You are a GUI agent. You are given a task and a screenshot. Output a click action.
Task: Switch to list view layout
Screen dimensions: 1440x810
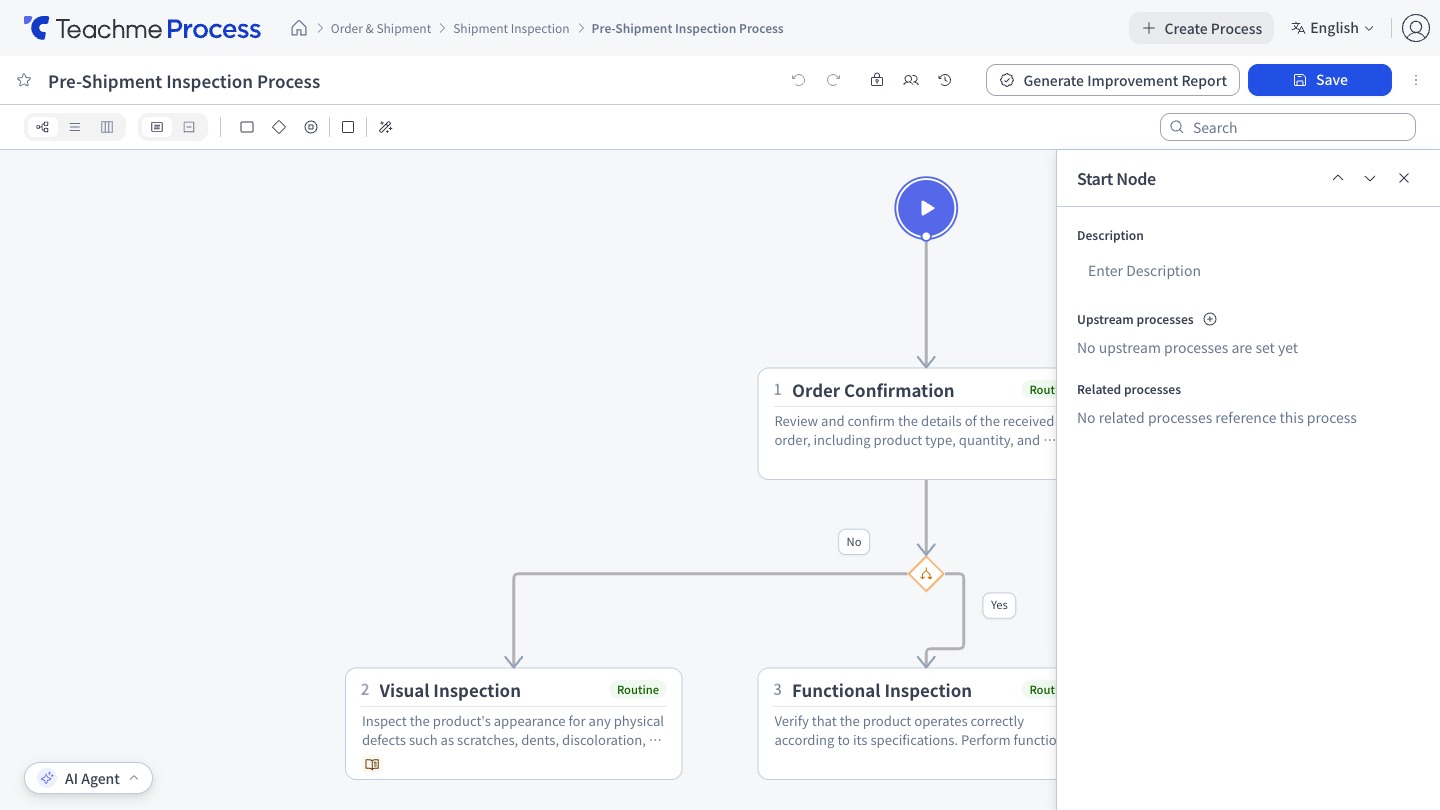click(x=75, y=127)
